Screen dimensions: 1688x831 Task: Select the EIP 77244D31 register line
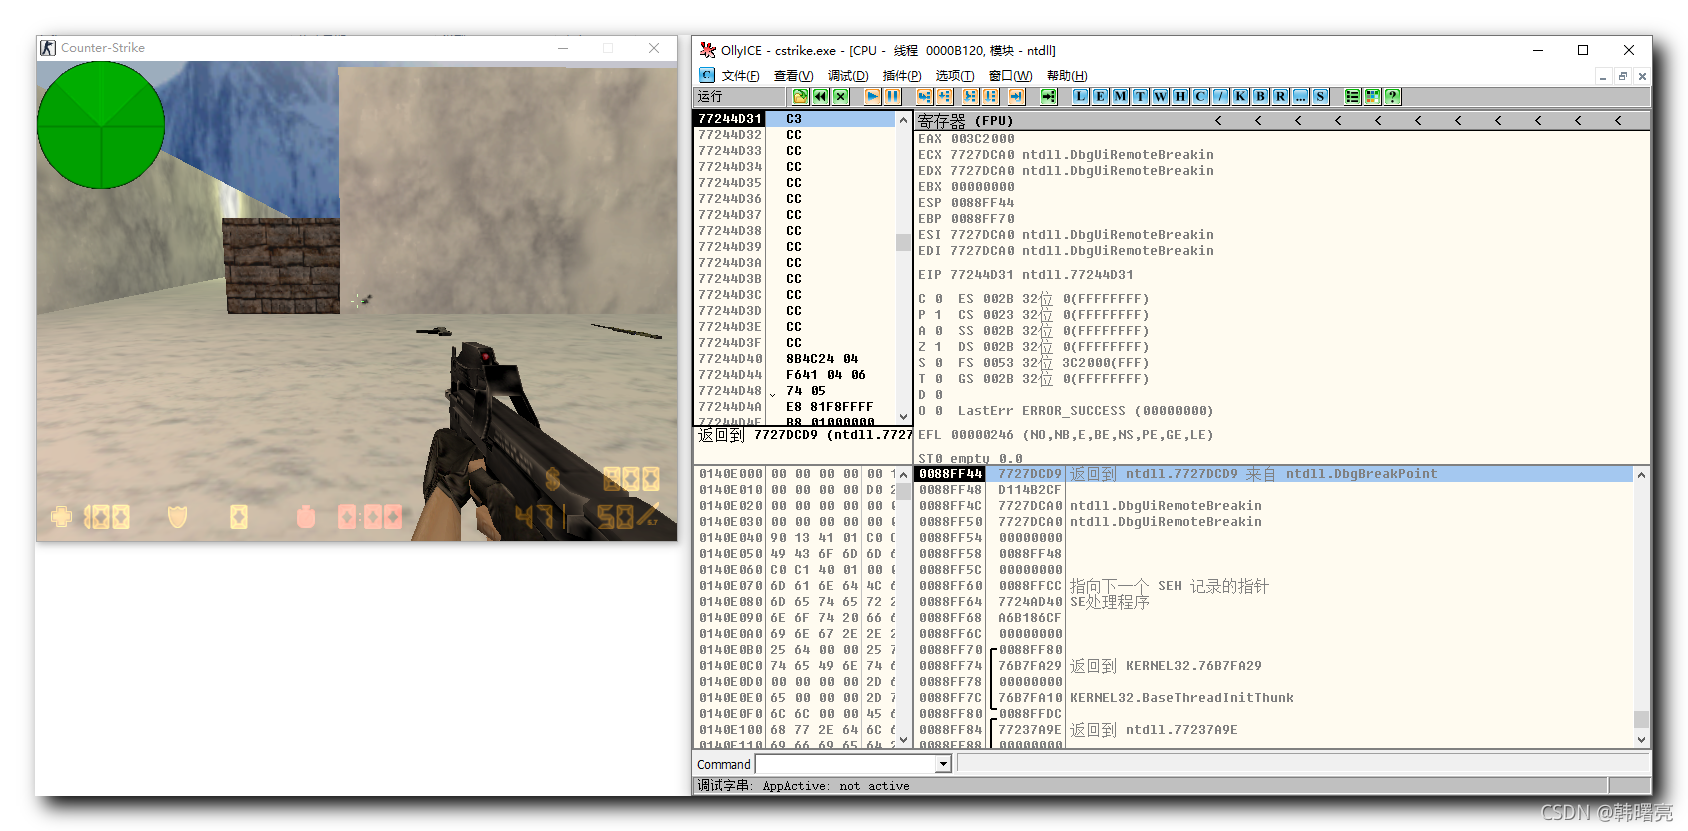tap(1025, 275)
